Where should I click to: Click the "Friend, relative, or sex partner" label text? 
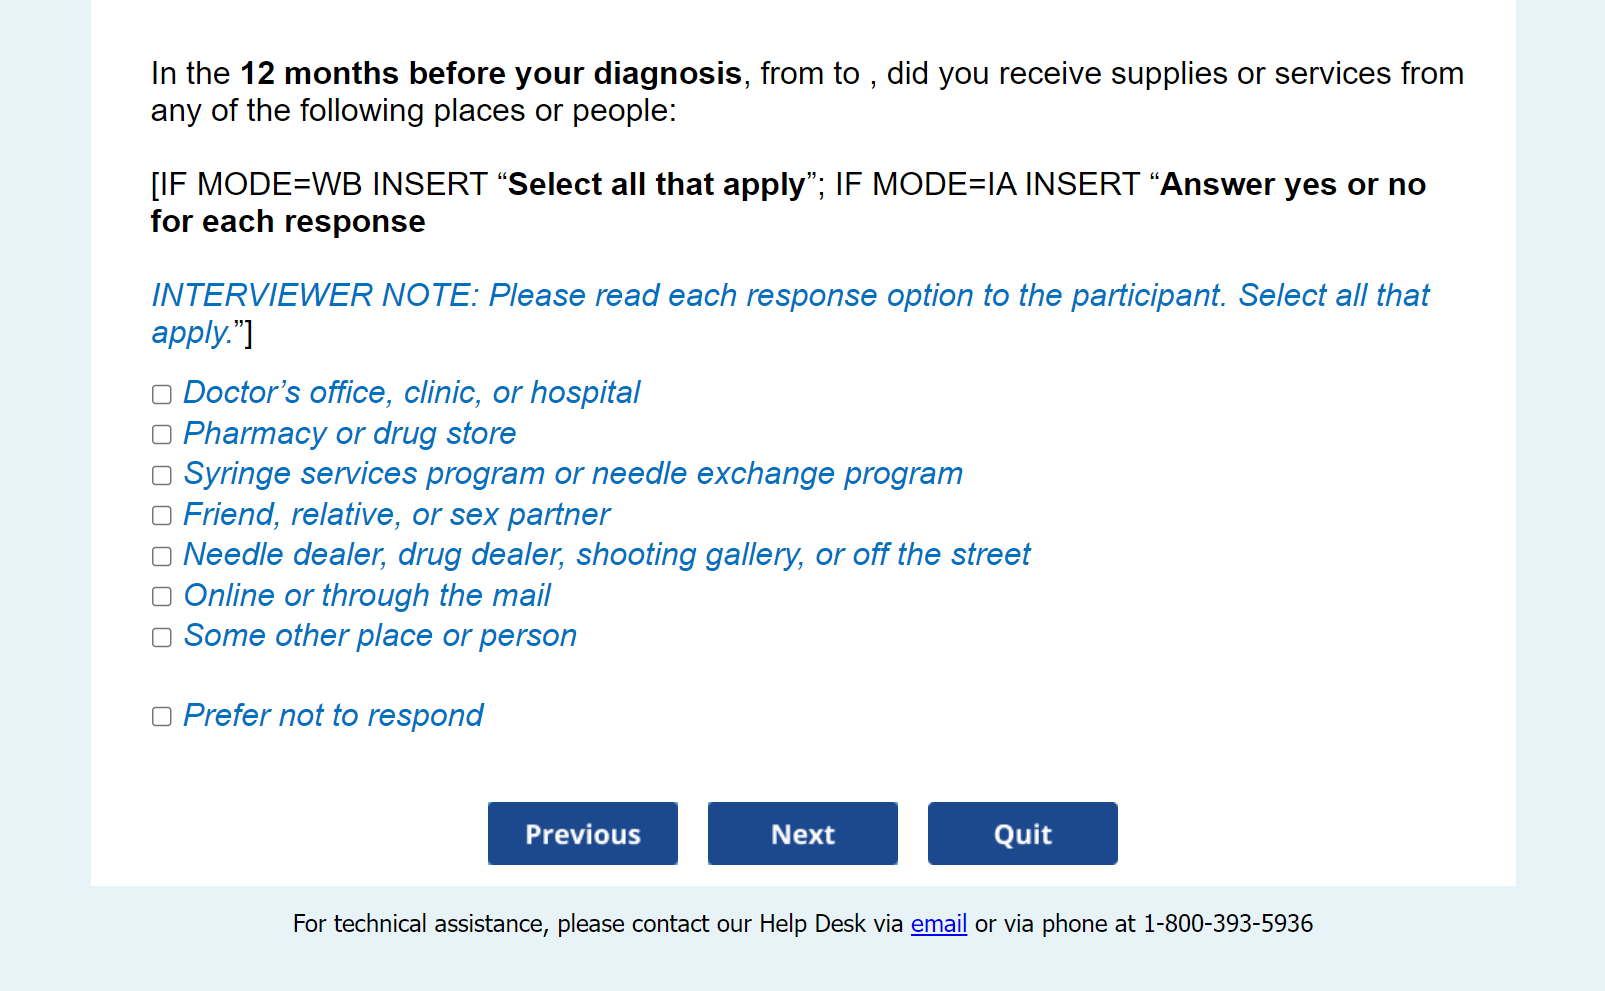396,515
